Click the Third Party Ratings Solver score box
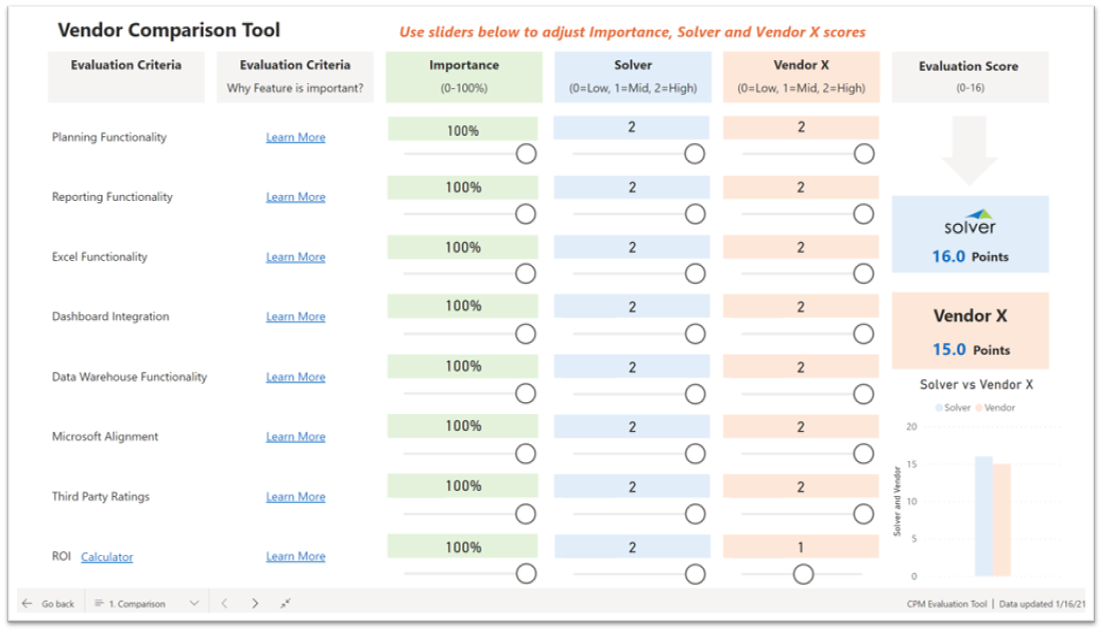Screen dimensions: 1103x632 (x=632, y=487)
